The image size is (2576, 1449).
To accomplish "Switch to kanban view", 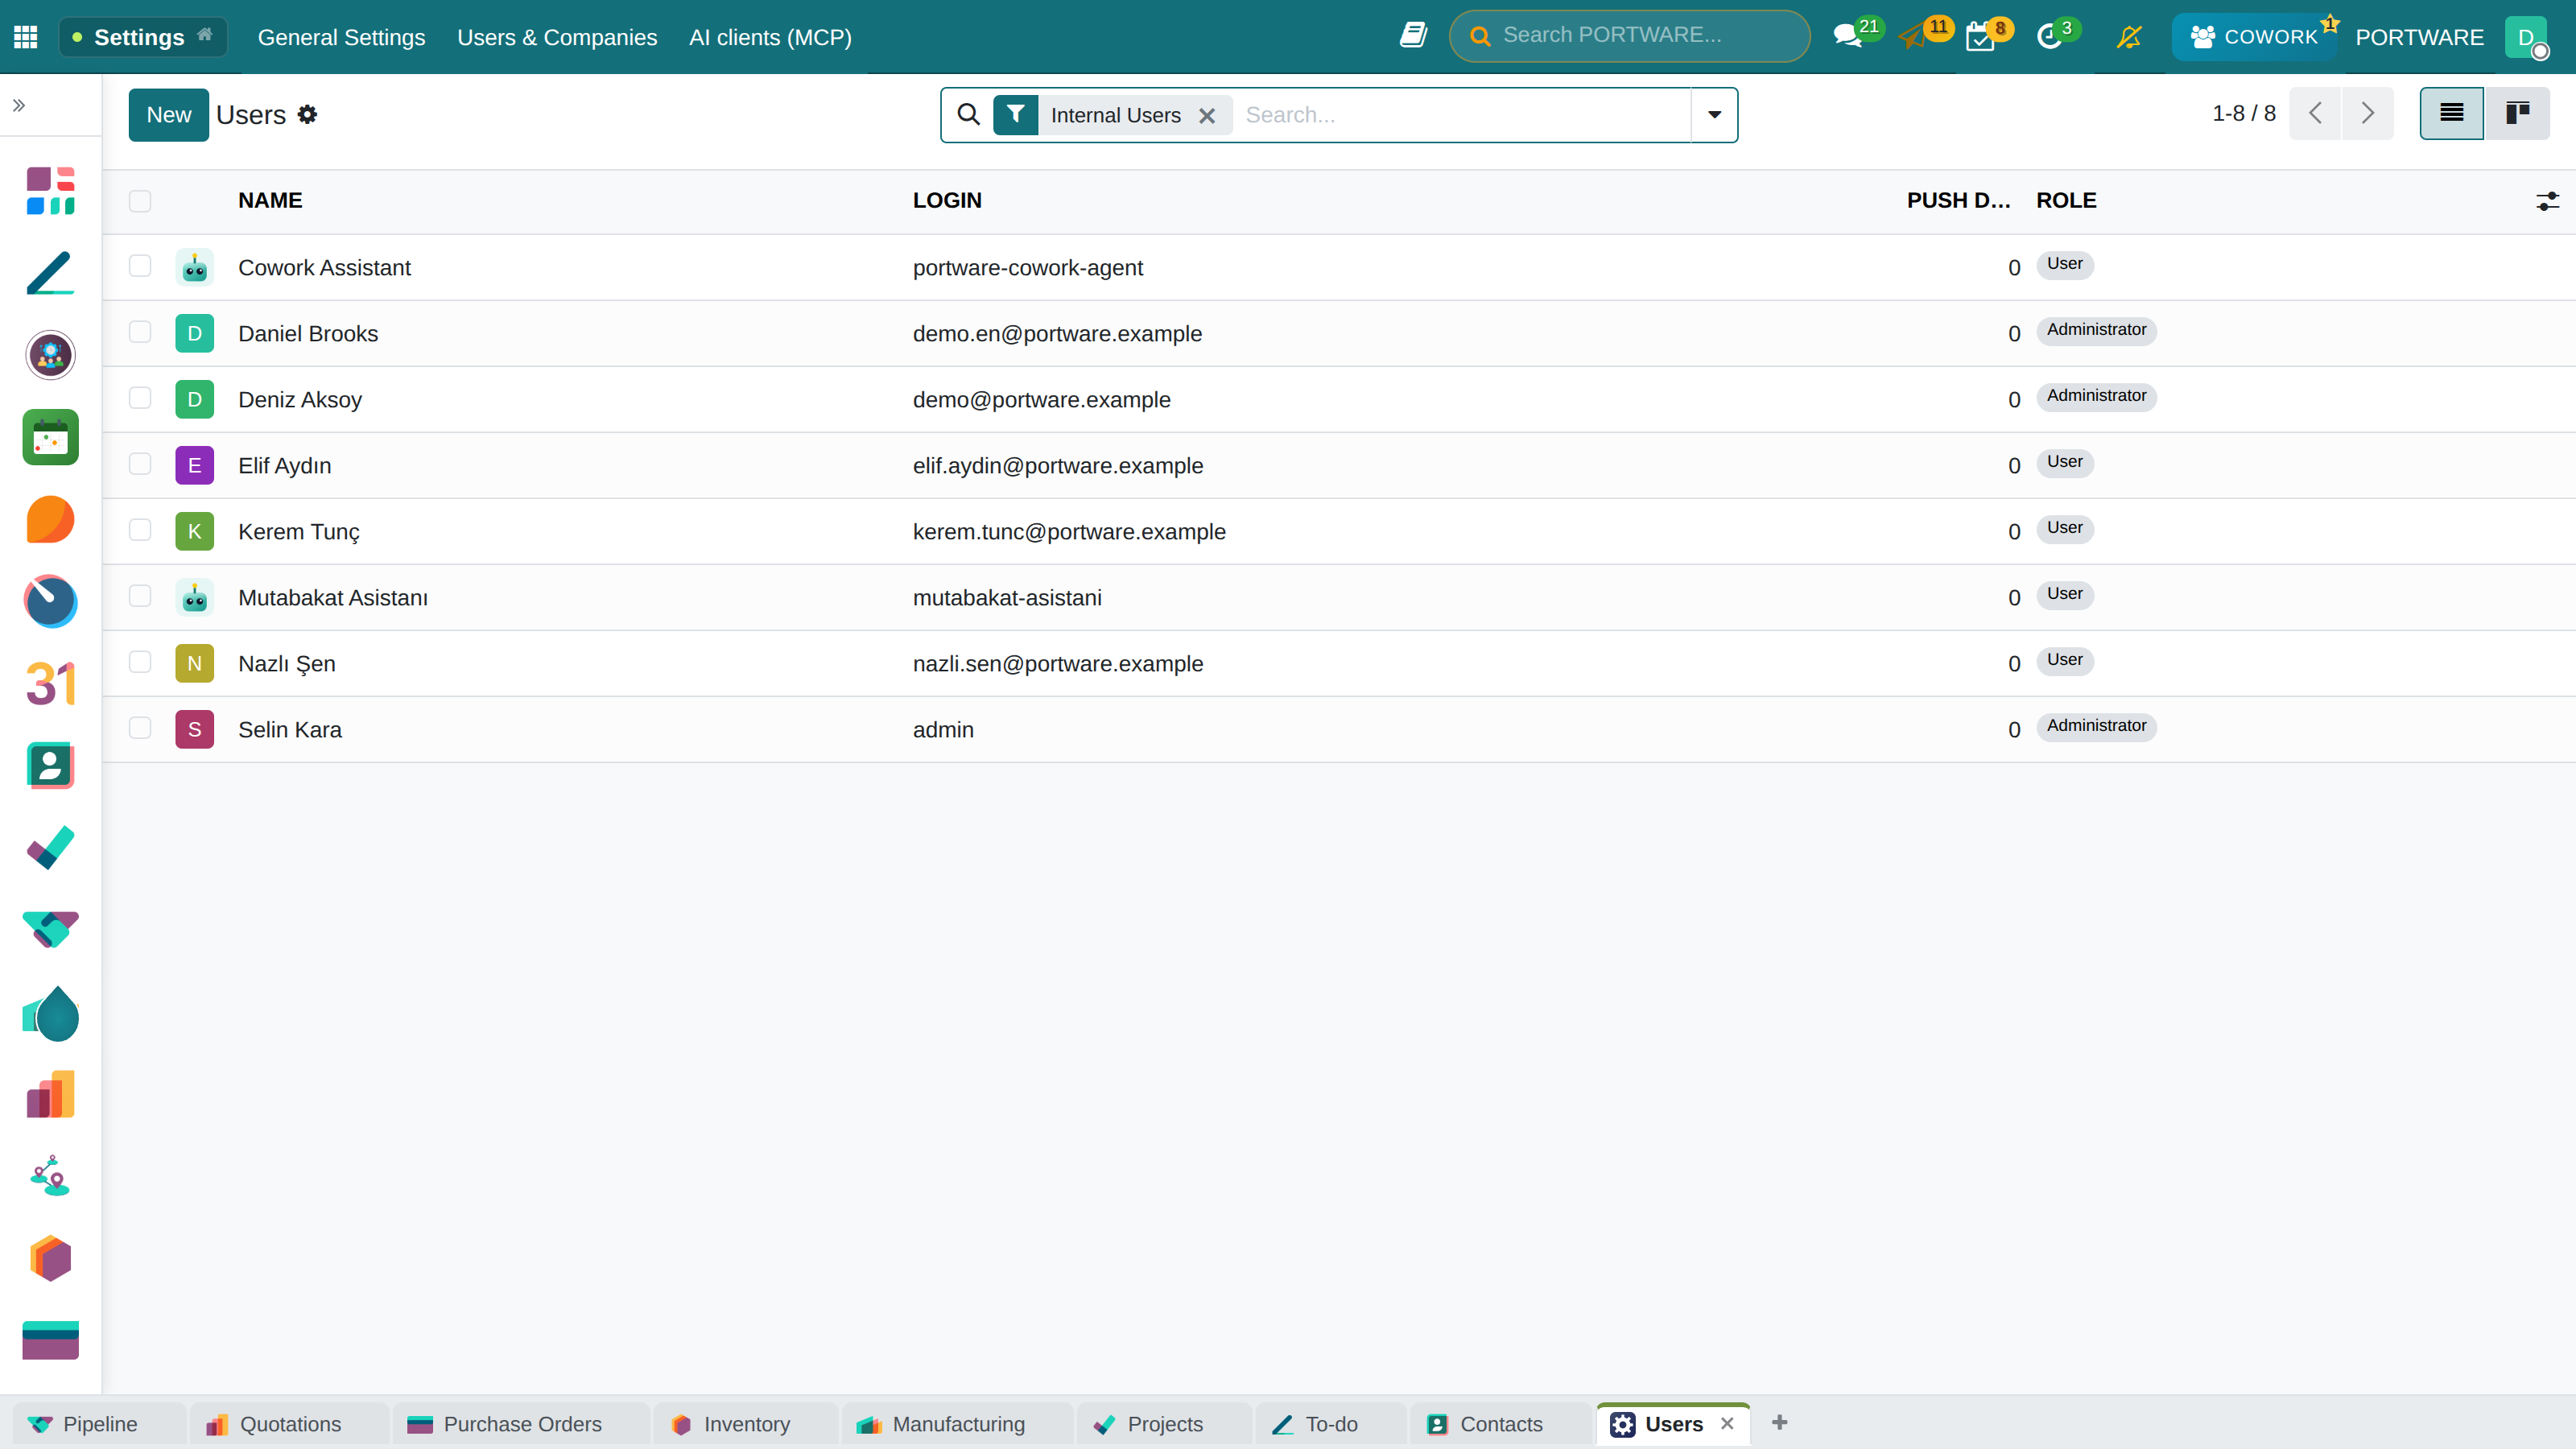I will (x=2517, y=113).
